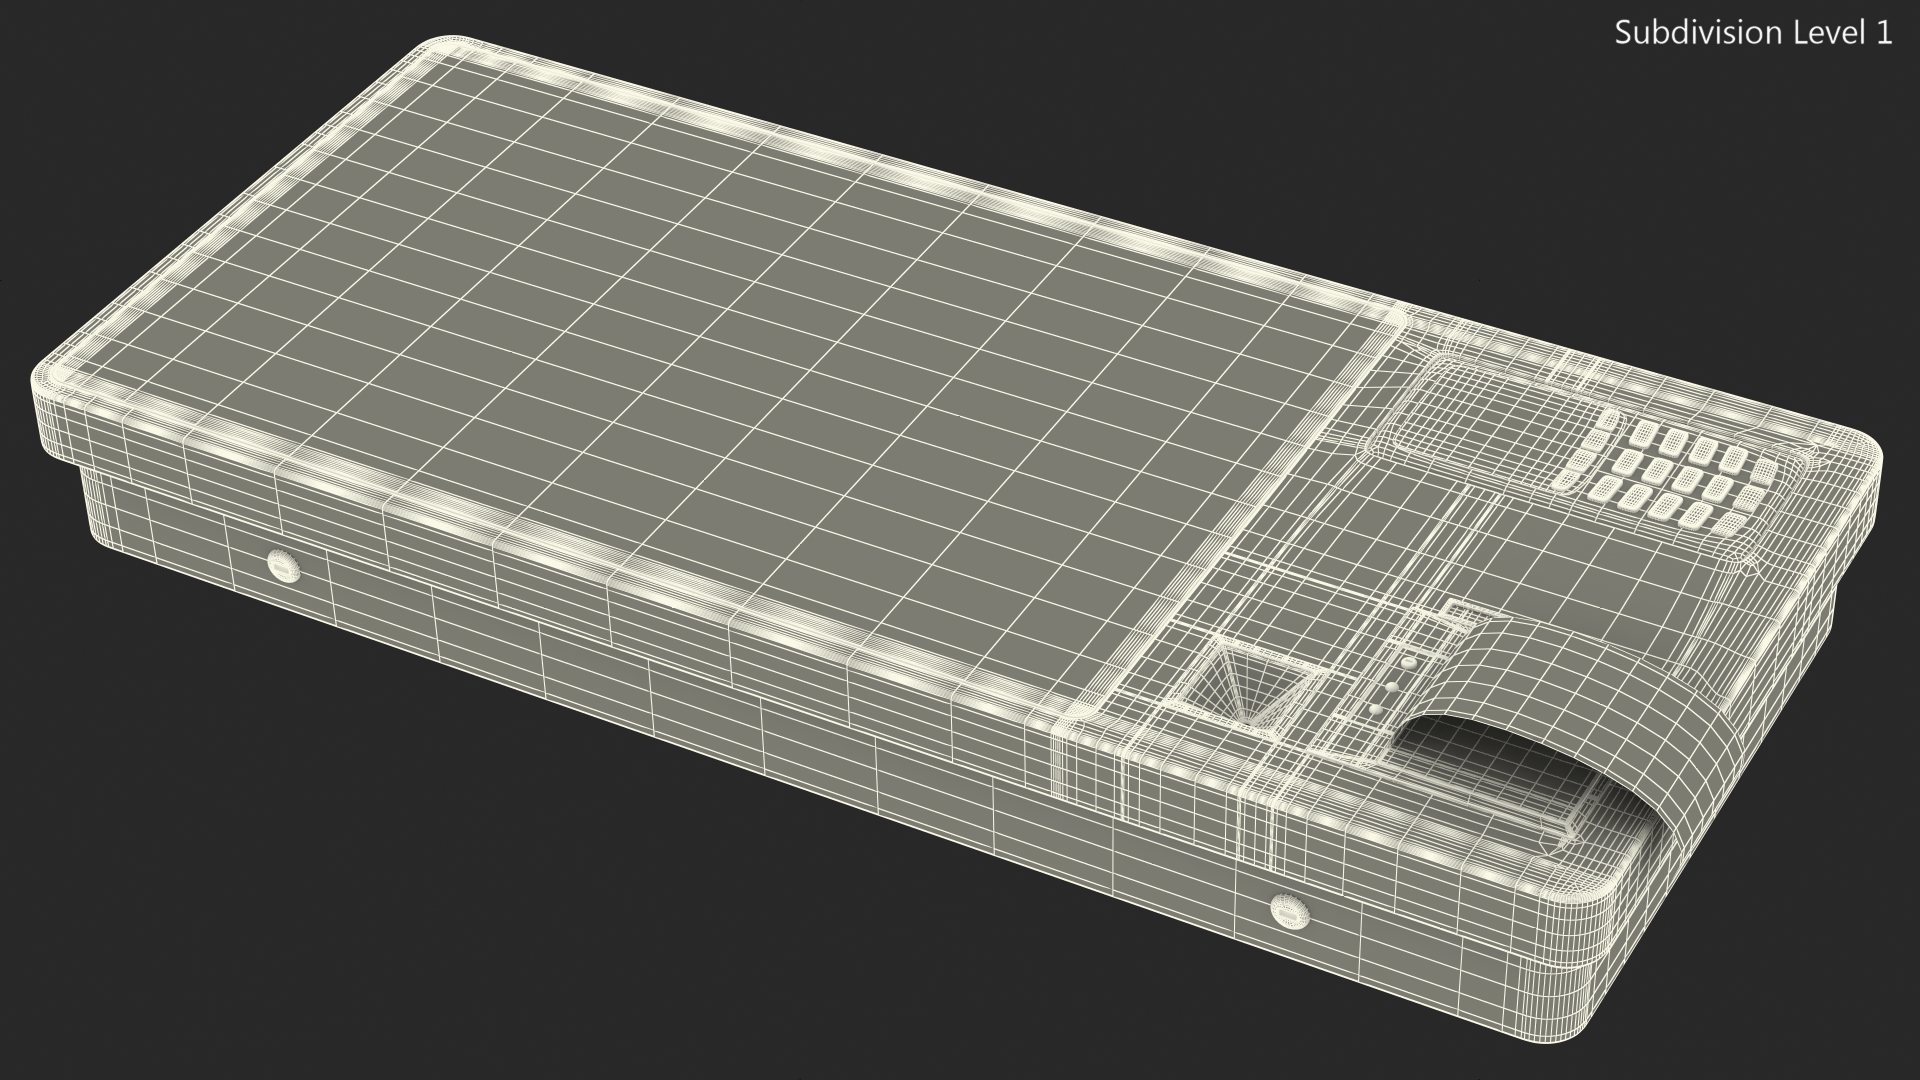Click the 'Subdivision Level 1' label
The height and width of the screenshot is (1080, 1920).
pos(1753,33)
